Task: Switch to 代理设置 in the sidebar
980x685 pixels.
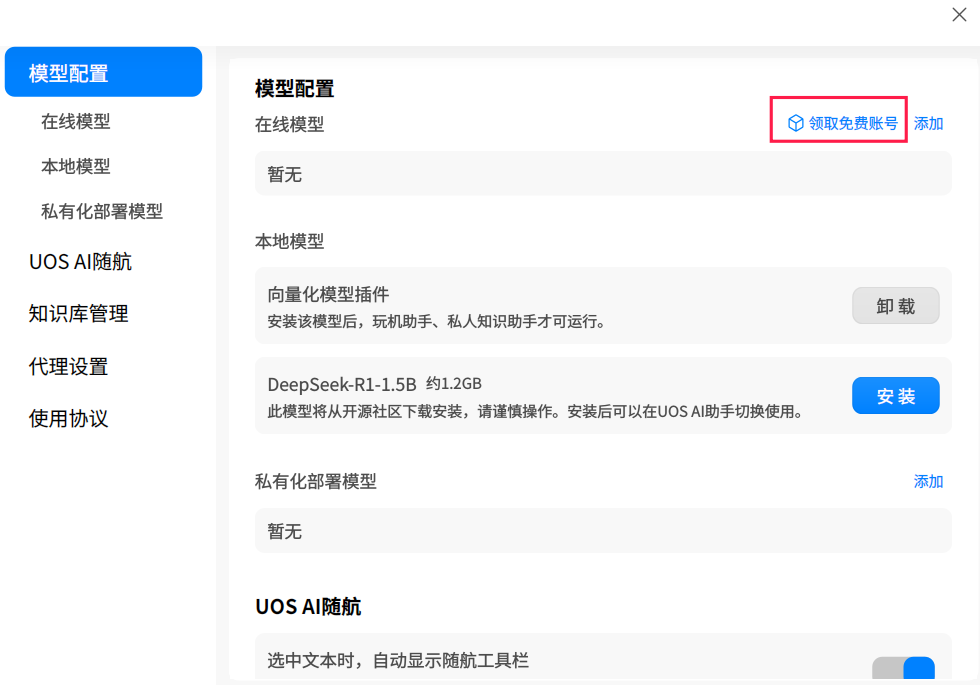Action: (68, 366)
